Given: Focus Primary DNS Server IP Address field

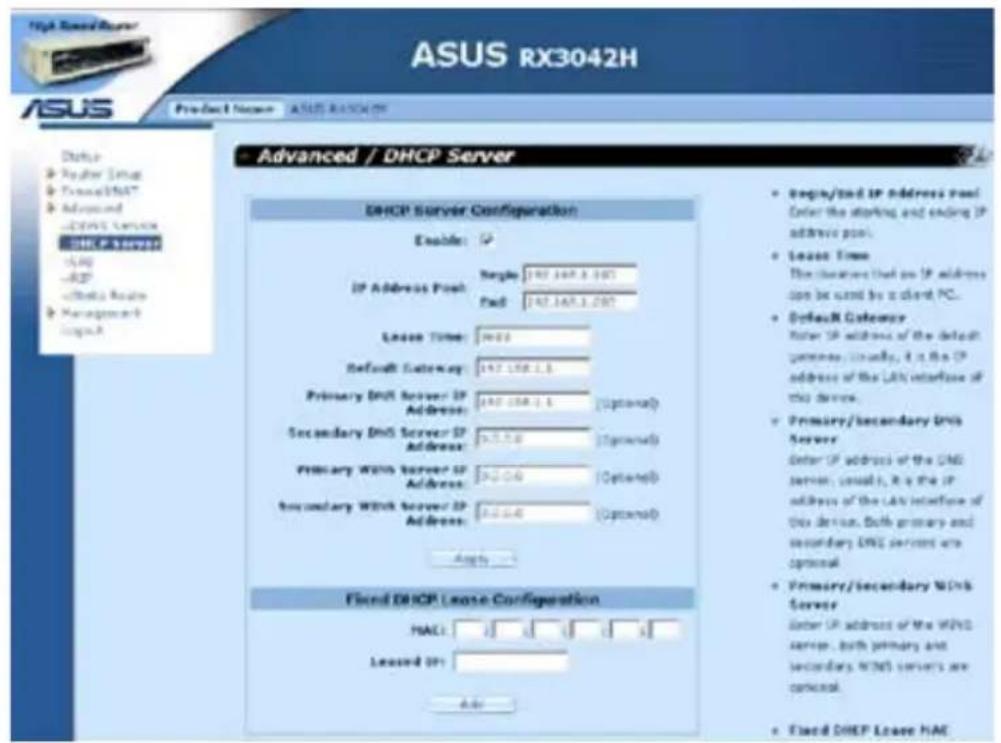Looking at the screenshot, I should pos(533,402).
